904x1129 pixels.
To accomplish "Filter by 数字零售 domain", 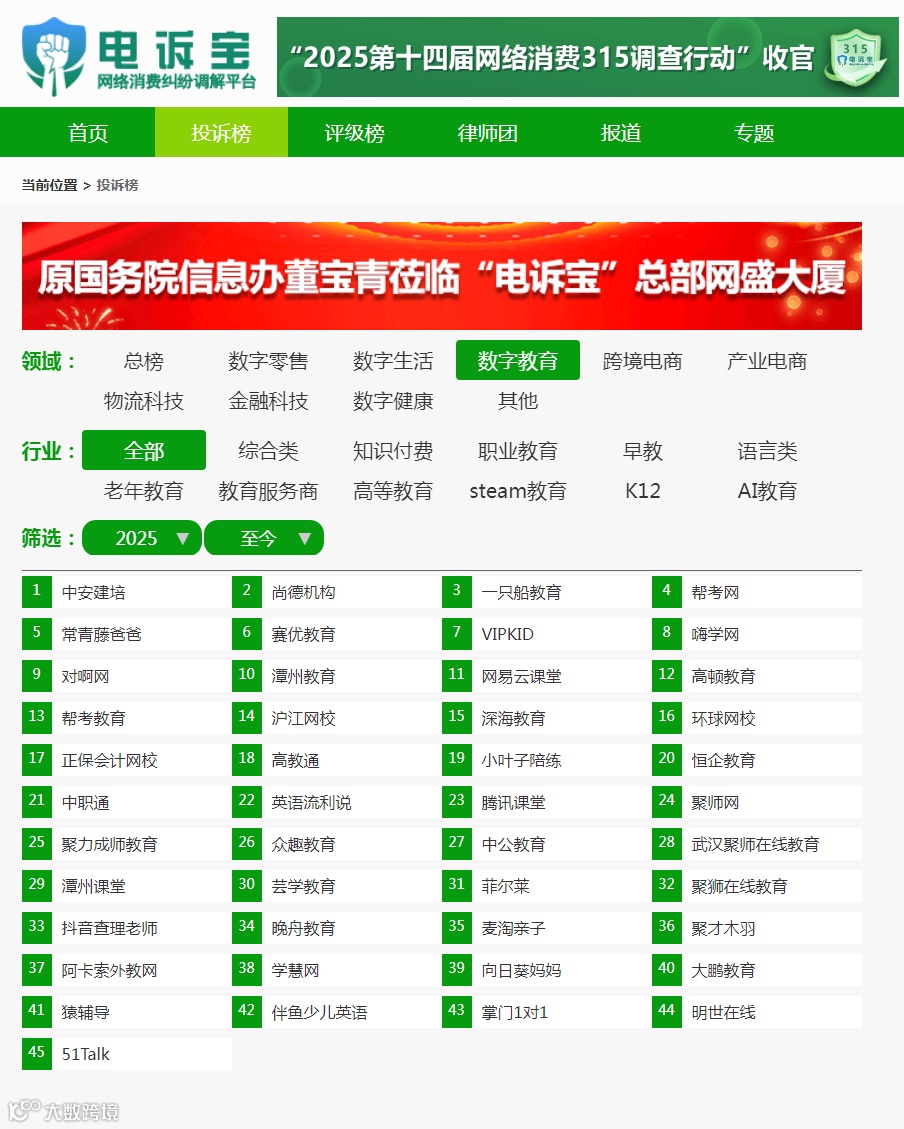I will pyautogui.click(x=268, y=361).
